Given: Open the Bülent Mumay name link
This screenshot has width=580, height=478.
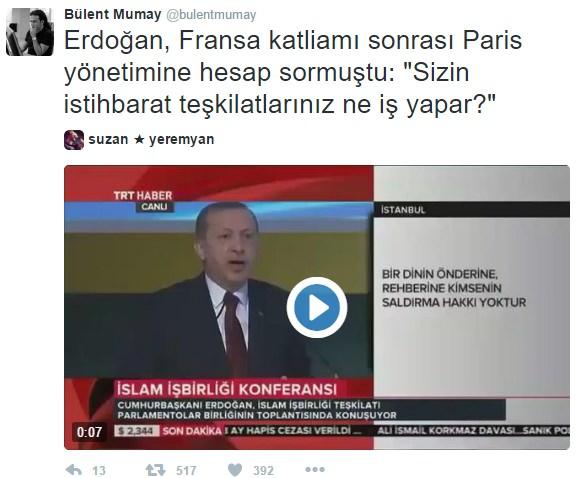Looking at the screenshot, I should coord(113,14).
